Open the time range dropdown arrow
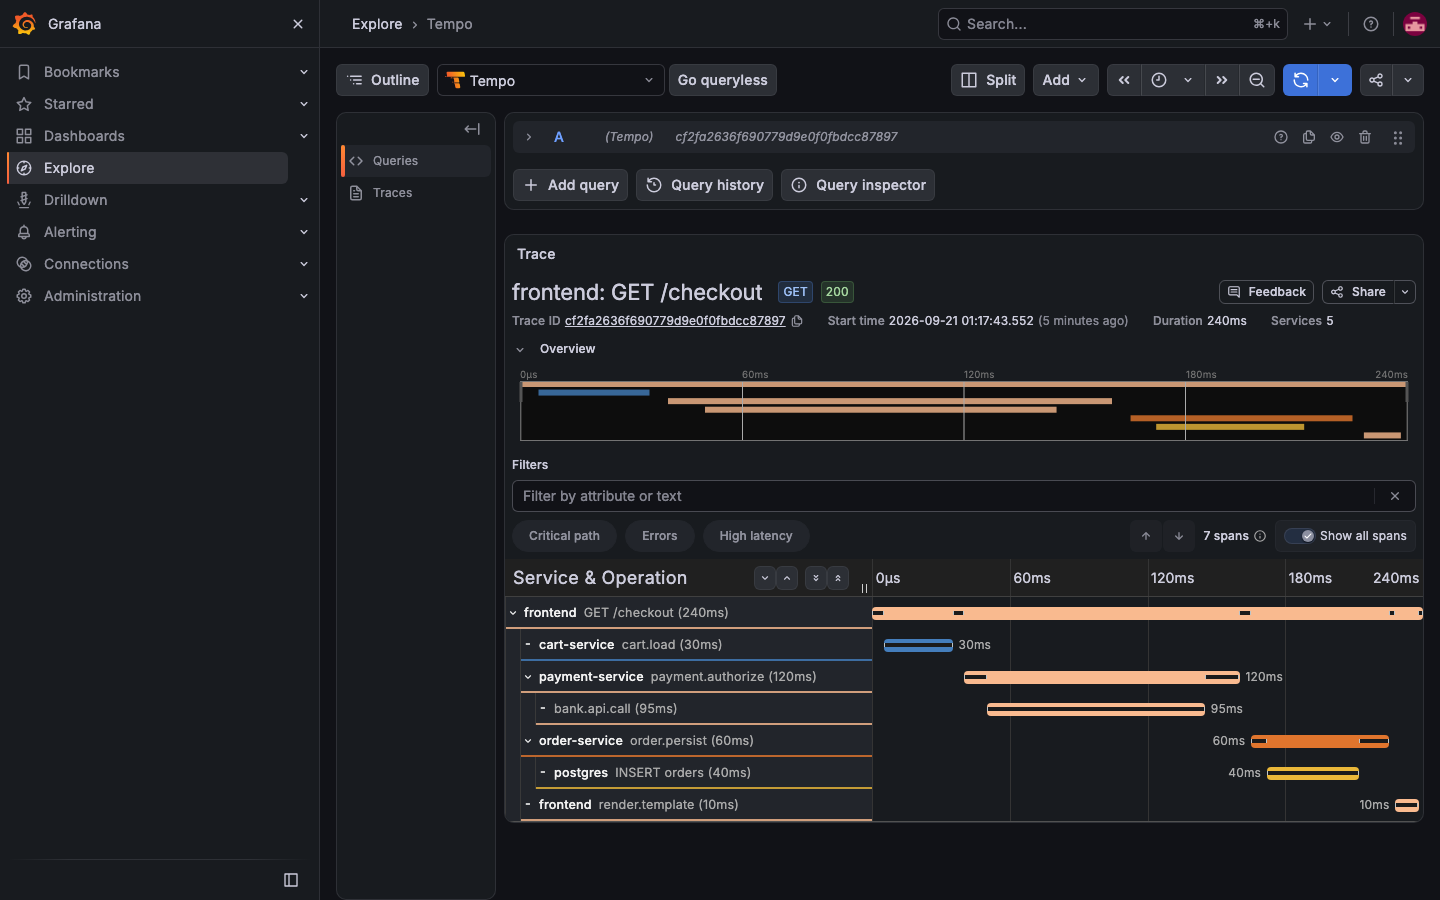This screenshot has height=900, width=1440. tap(1188, 80)
